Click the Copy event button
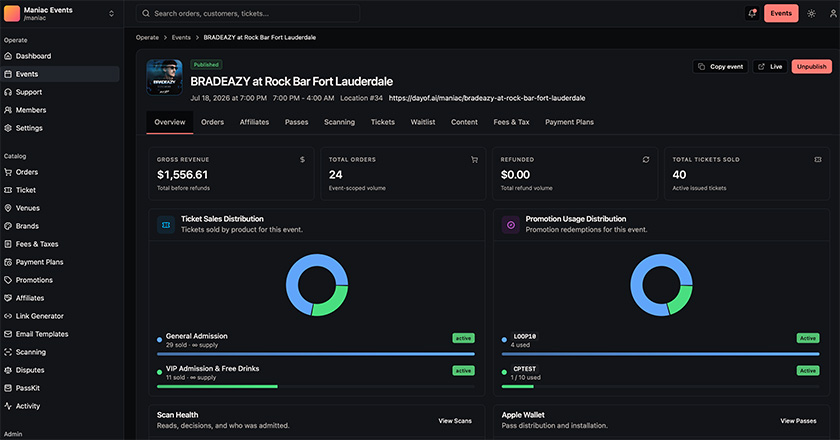The image size is (840, 440). point(721,66)
